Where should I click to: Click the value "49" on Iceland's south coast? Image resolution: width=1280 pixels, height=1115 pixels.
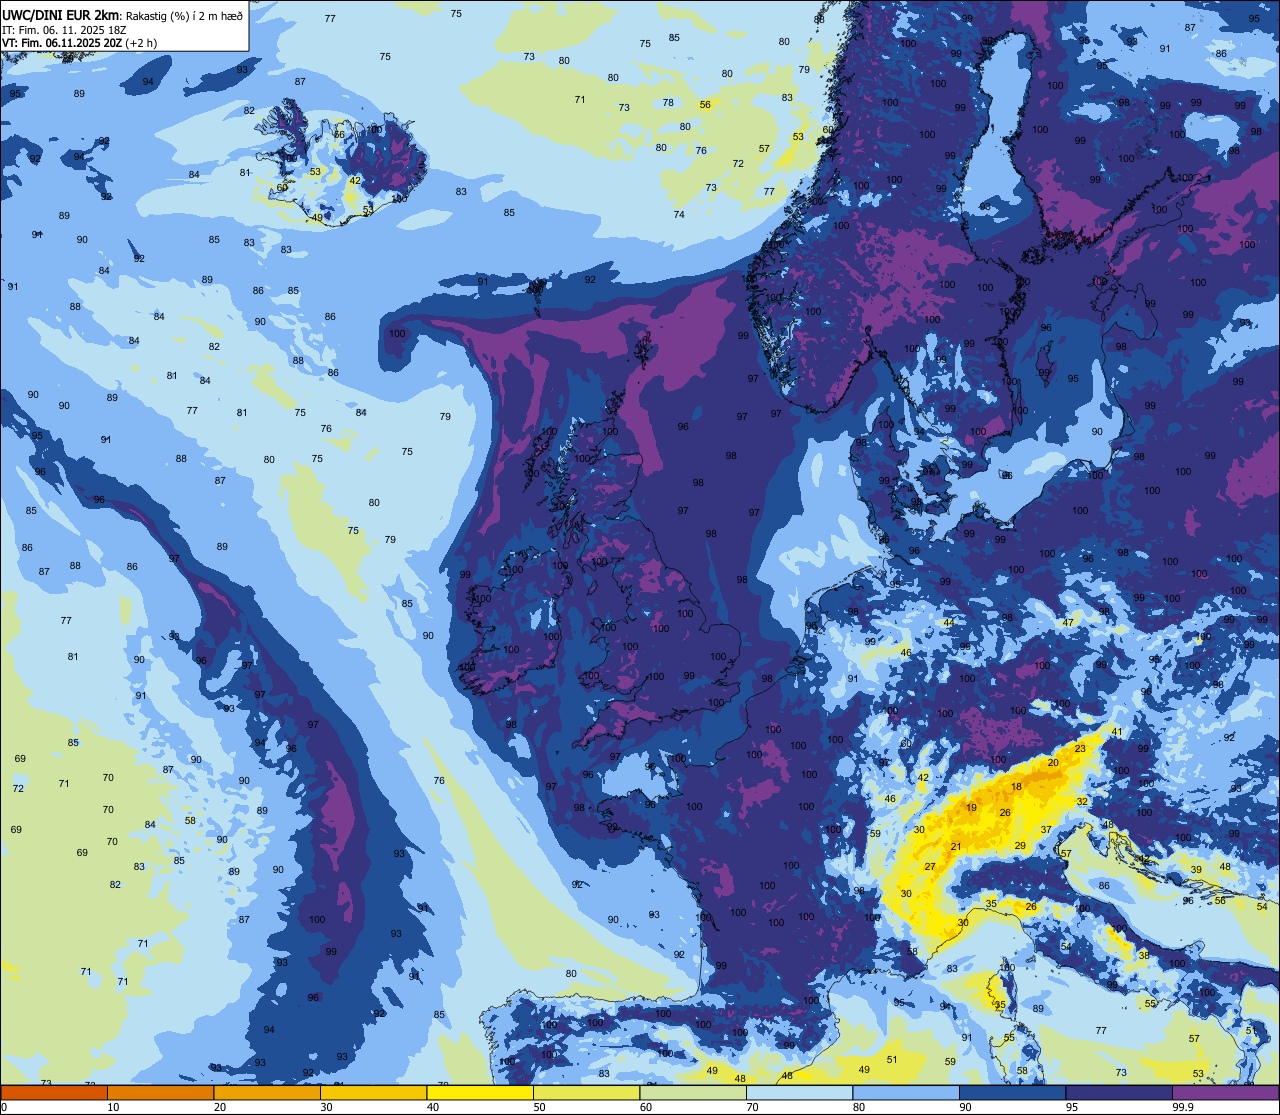click(x=317, y=218)
